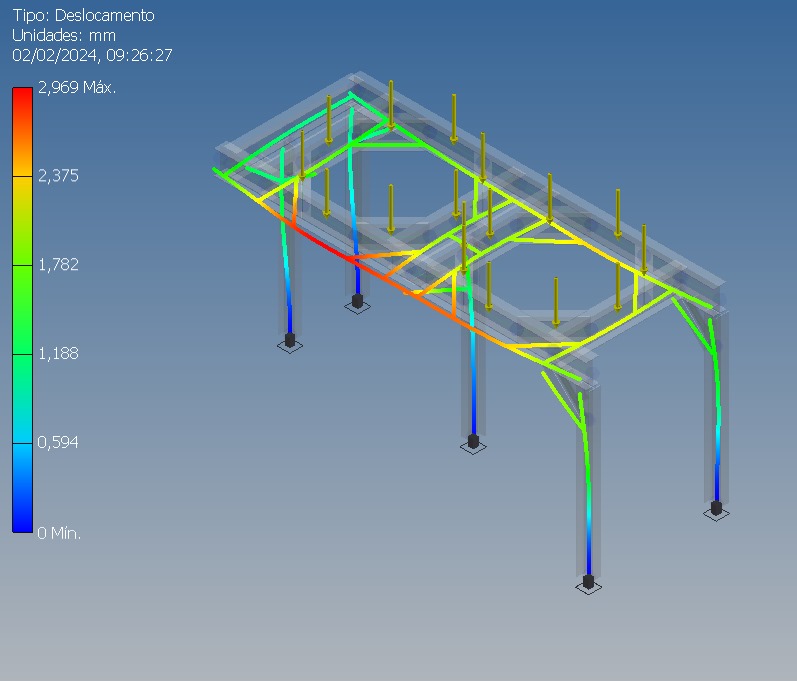The width and height of the screenshot is (797, 681).
Task: Pick the fixed support under the rear leg
Action: coord(357,302)
